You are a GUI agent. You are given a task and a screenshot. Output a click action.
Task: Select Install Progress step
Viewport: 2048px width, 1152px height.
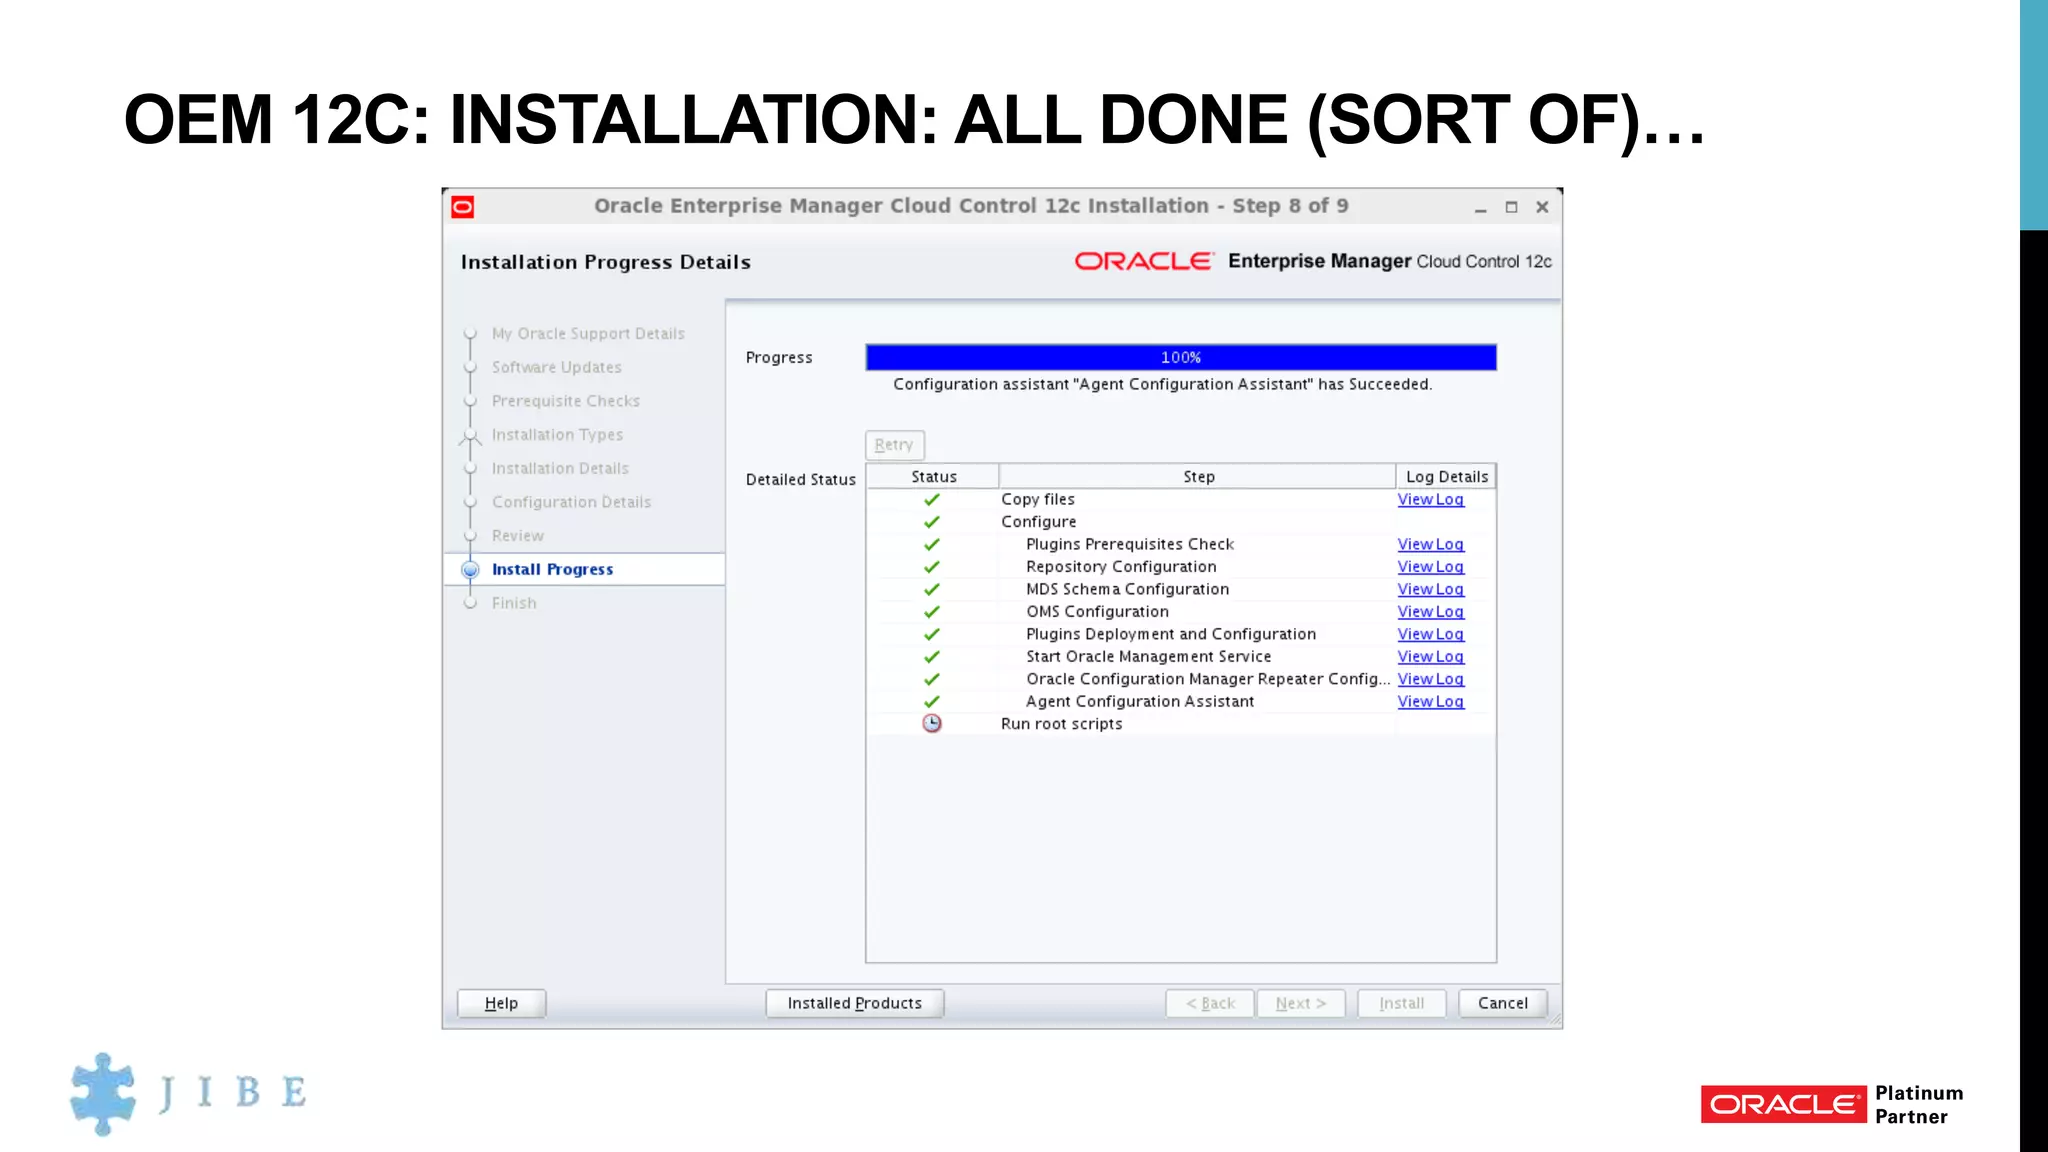click(x=552, y=569)
